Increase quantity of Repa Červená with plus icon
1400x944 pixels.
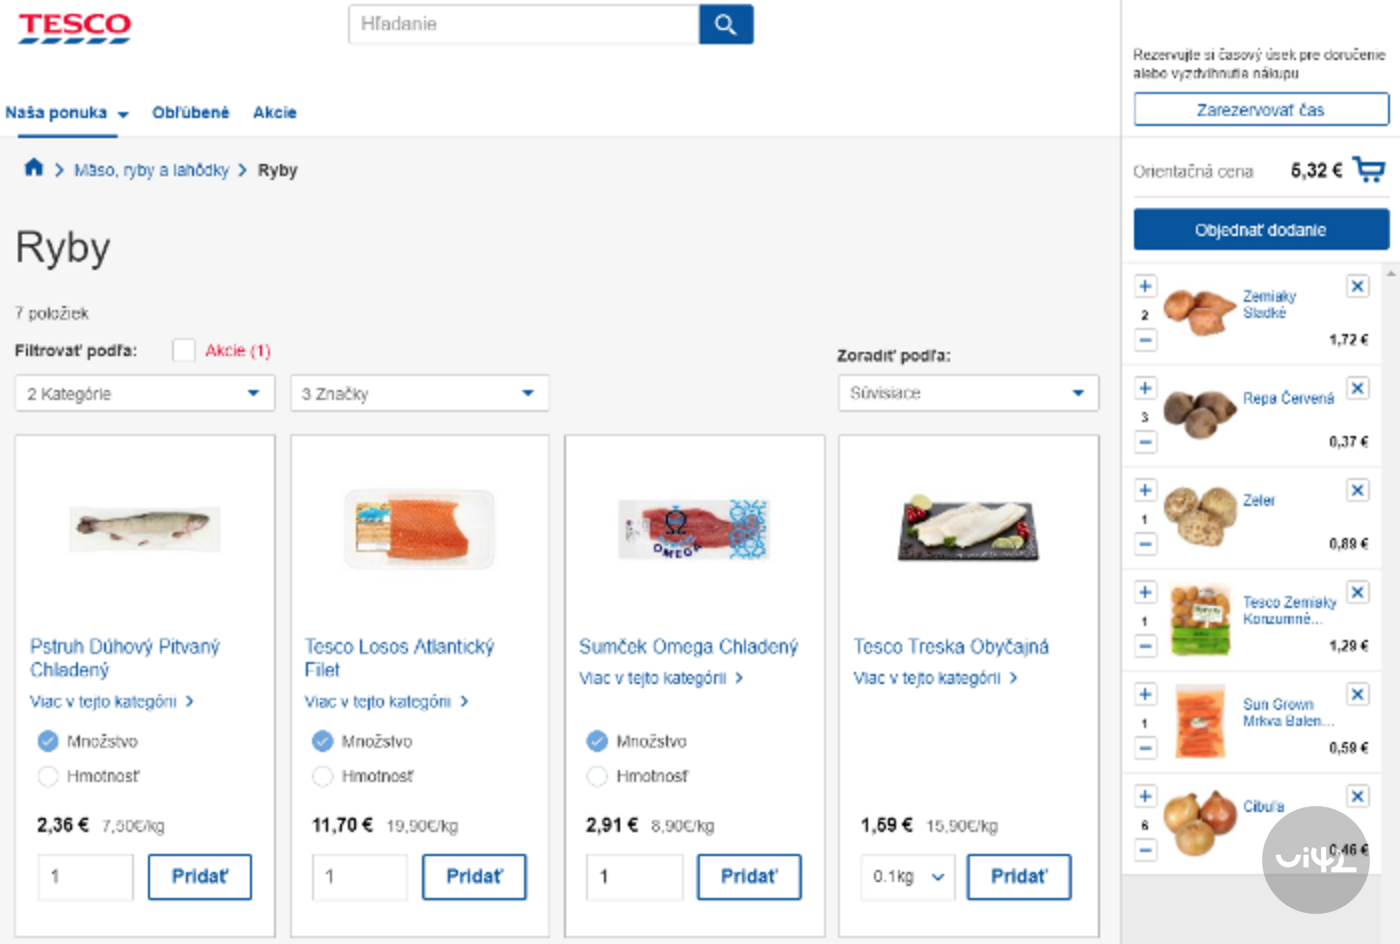pos(1144,388)
